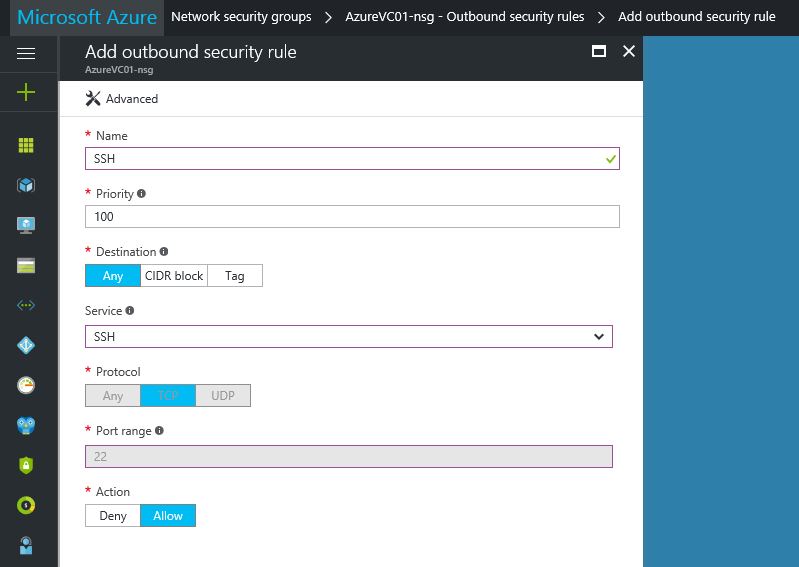This screenshot has height=567, width=799.
Task: Open the Virtual machines monitor icon
Action: point(26,225)
